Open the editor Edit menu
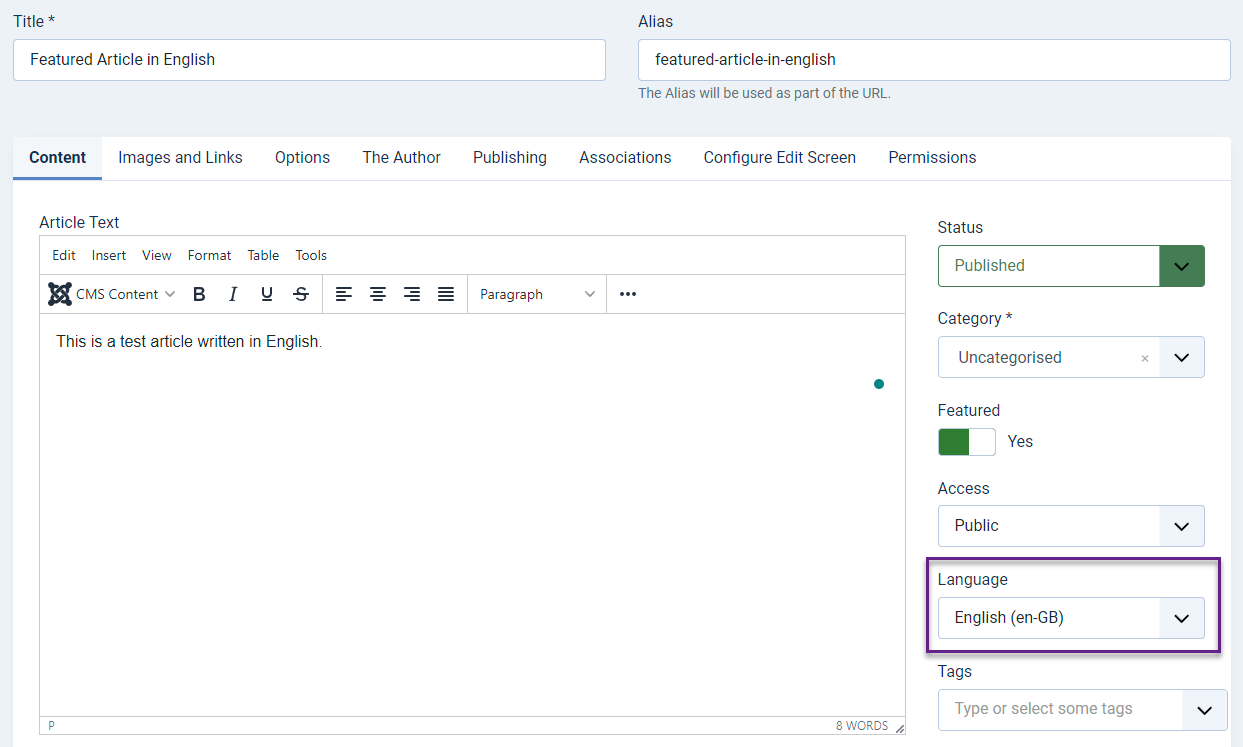Screen dimensions: 1243x747 pos(64,255)
